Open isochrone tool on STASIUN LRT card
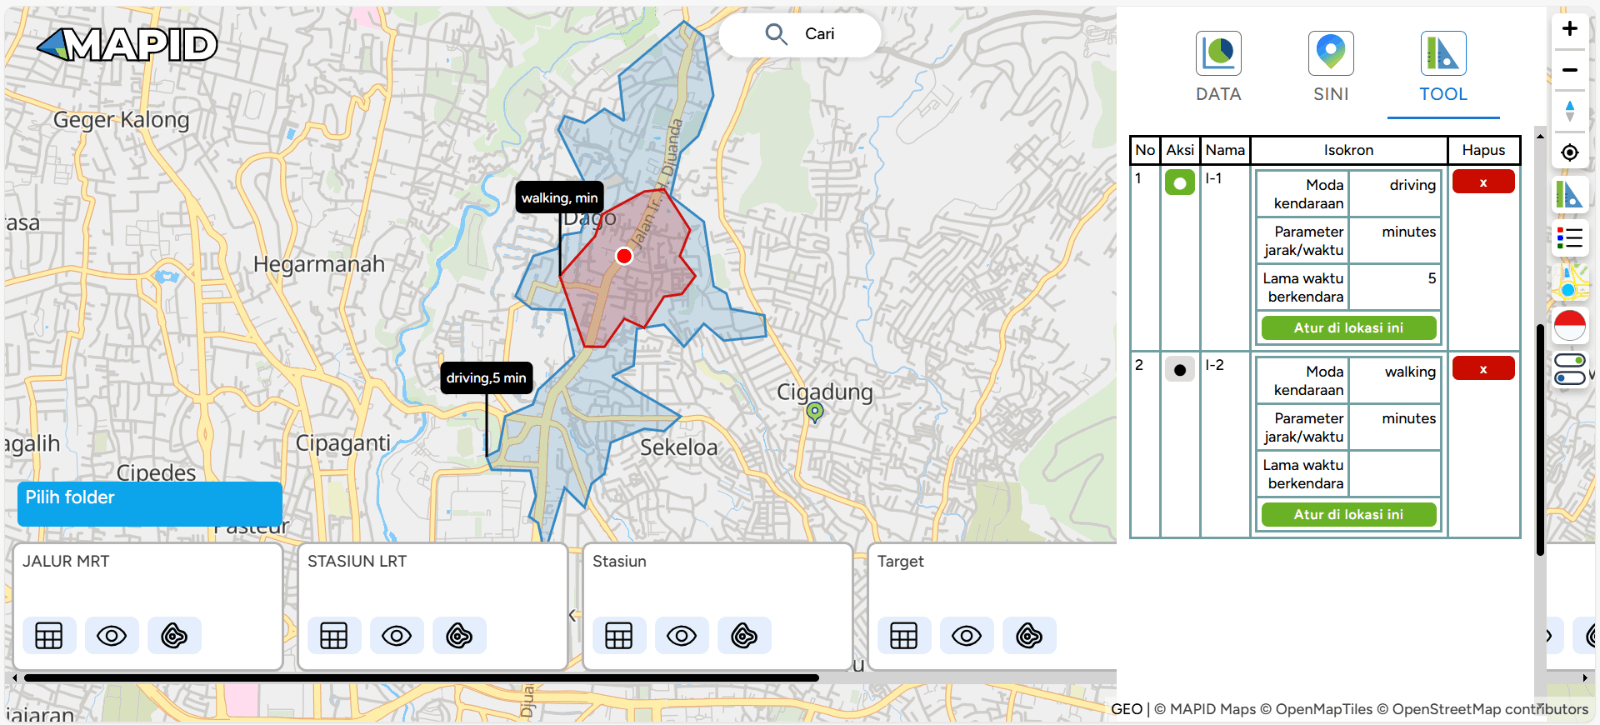1600x725 pixels. click(x=459, y=636)
